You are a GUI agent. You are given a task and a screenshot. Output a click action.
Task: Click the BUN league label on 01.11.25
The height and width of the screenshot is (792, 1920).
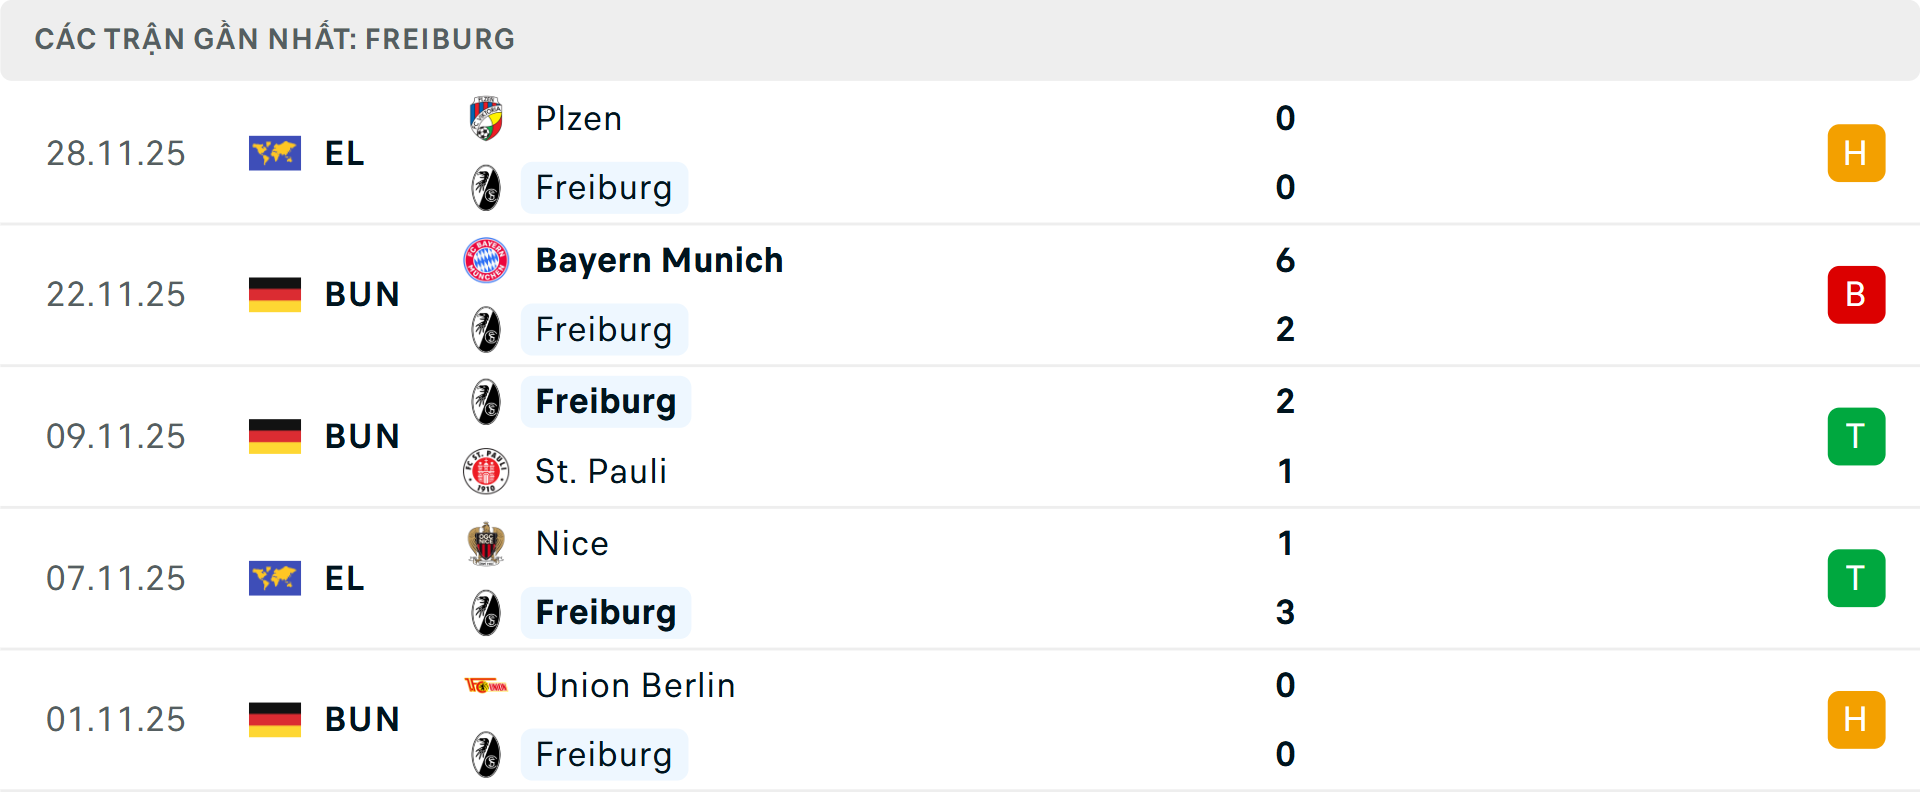click(362, 720)
